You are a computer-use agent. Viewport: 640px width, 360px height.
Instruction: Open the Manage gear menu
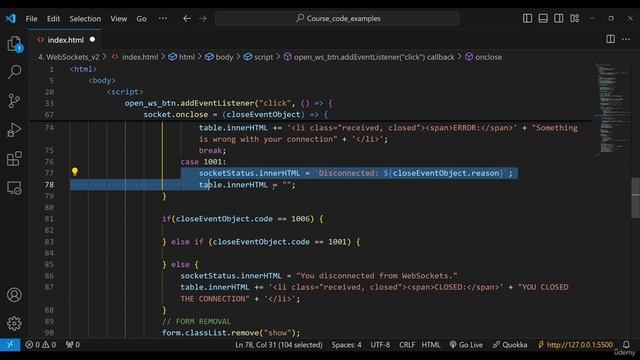point(14,323)
